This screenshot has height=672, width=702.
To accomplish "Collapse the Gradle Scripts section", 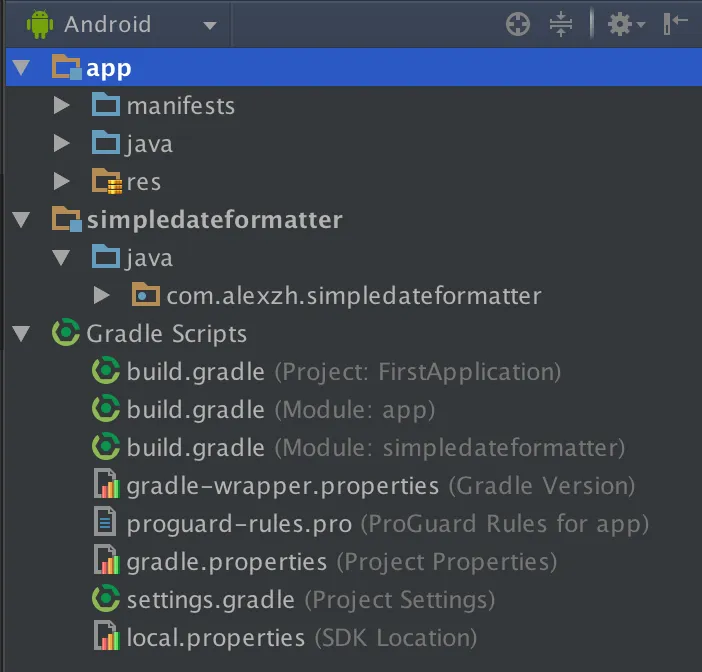I will (x=21, y=334).
